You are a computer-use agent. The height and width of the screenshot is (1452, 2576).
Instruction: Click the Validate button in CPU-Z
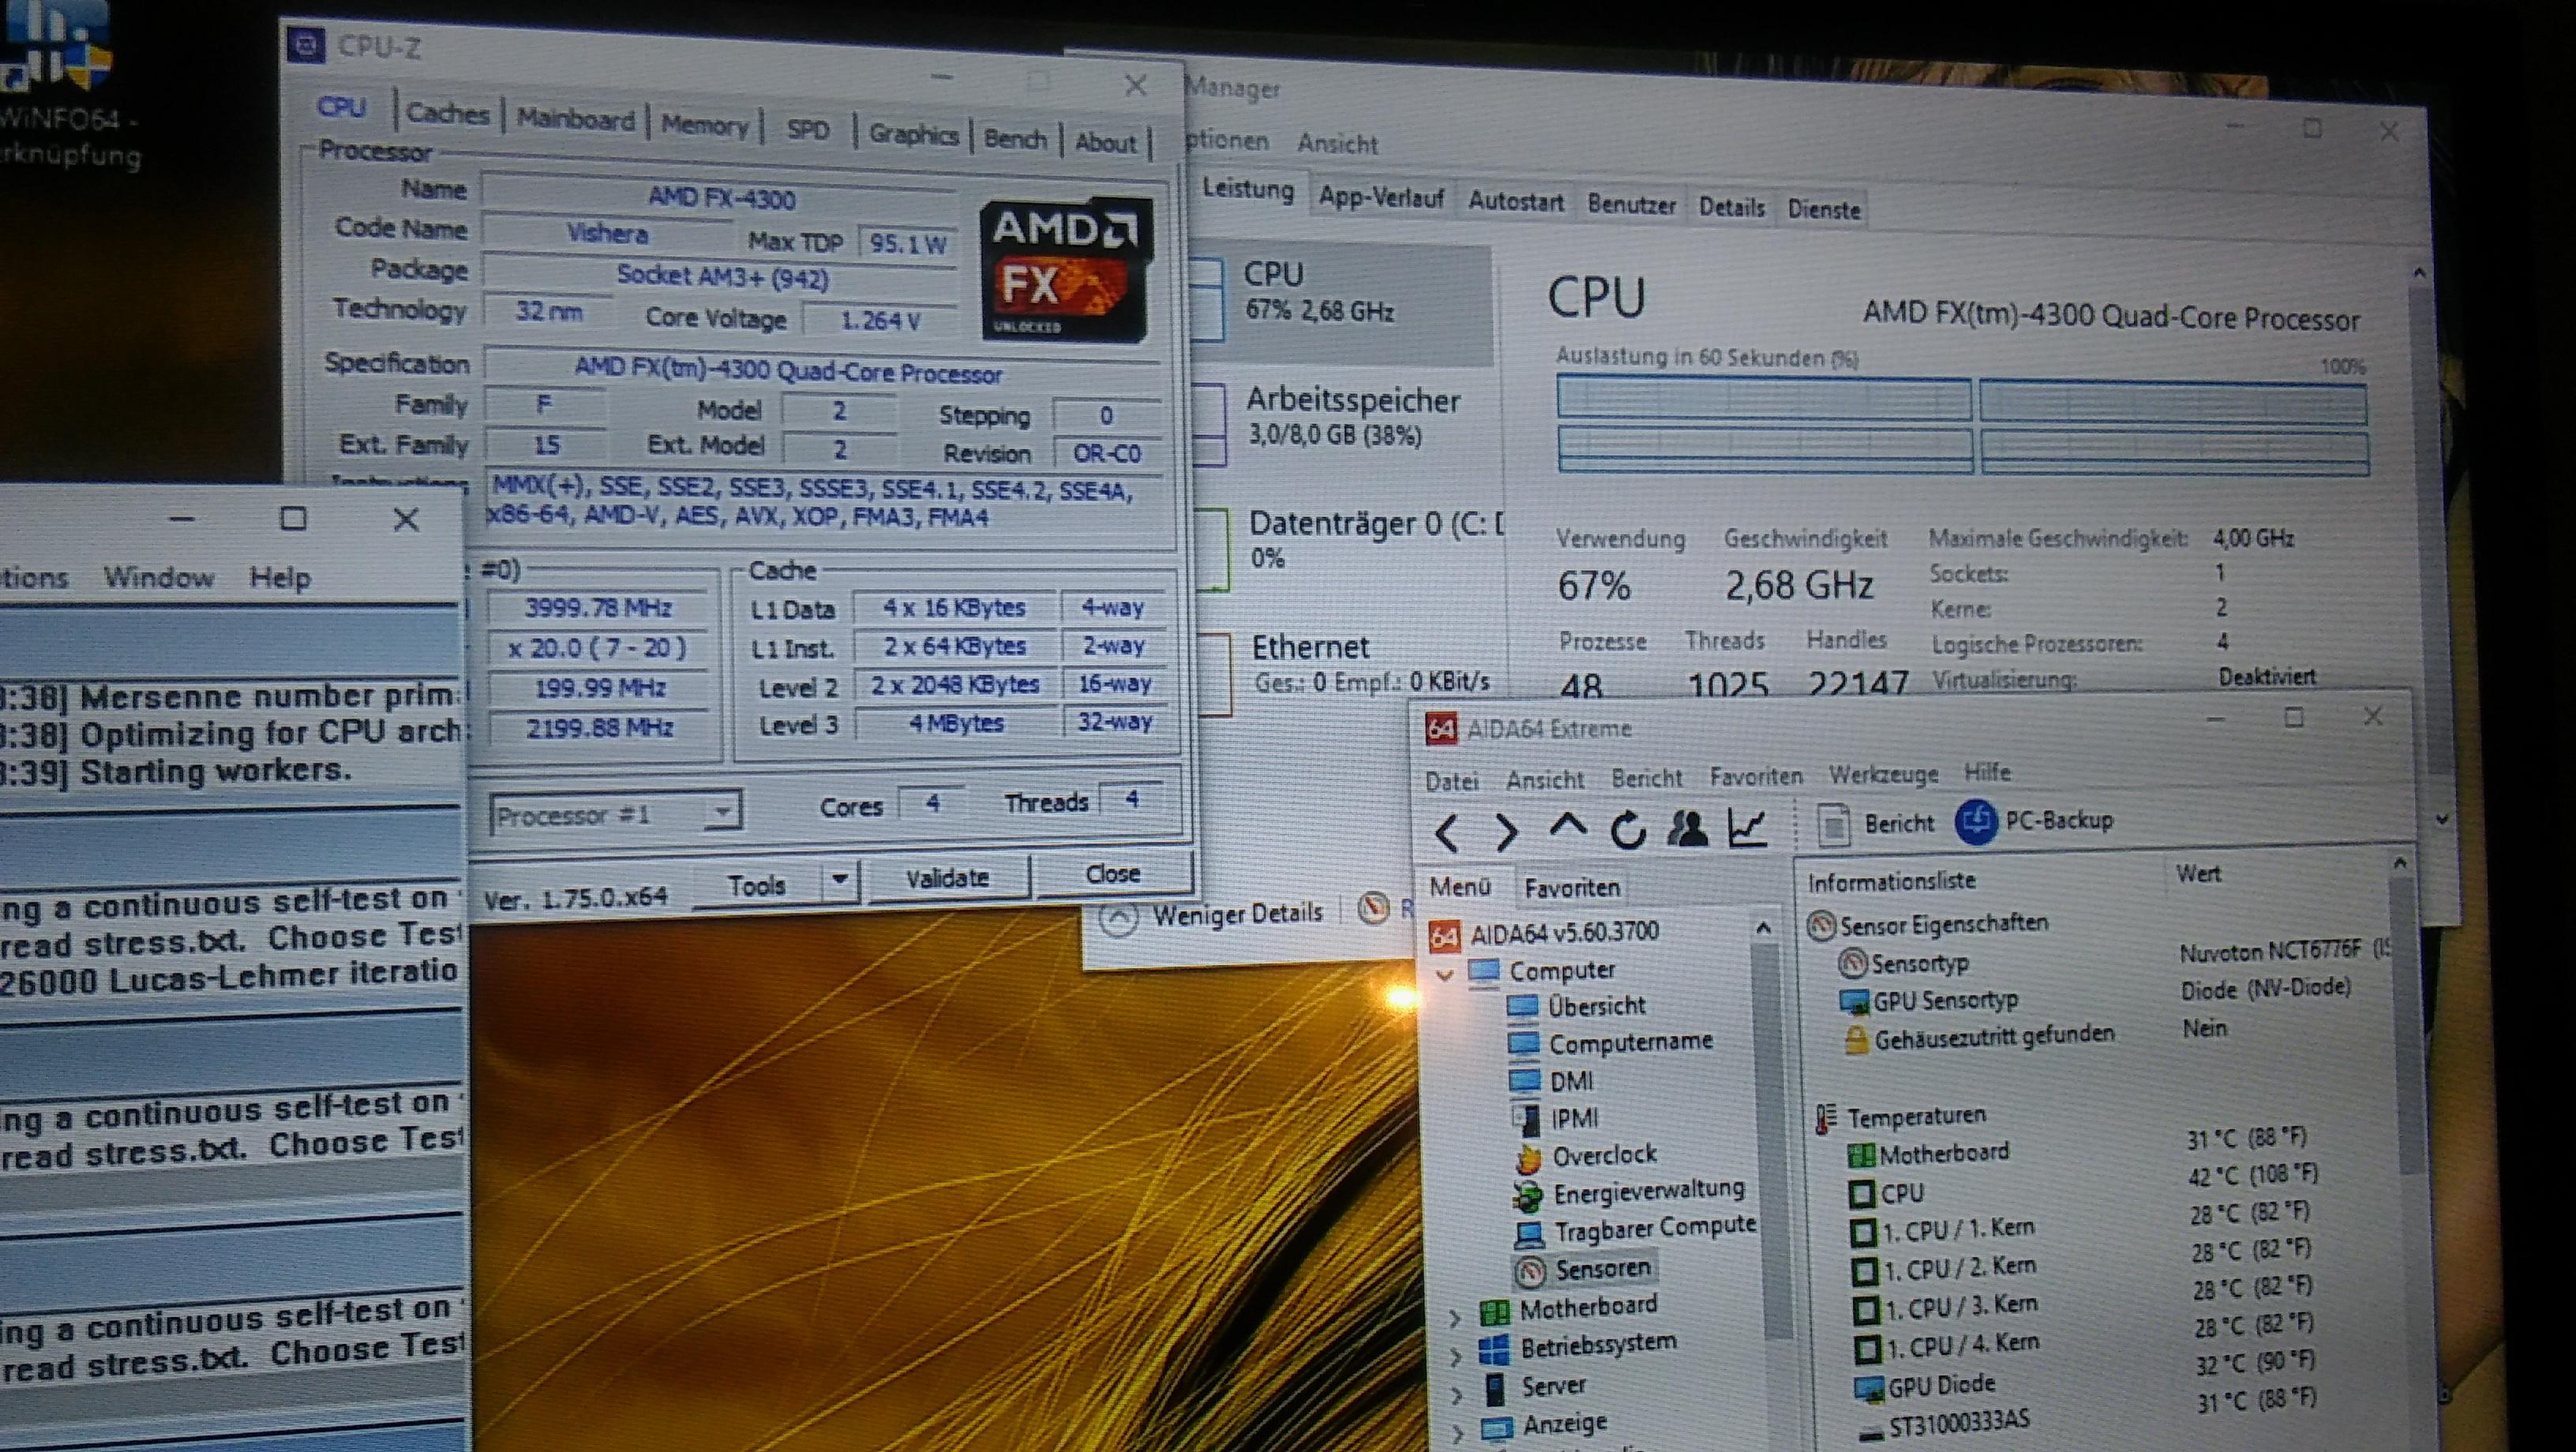947,878
